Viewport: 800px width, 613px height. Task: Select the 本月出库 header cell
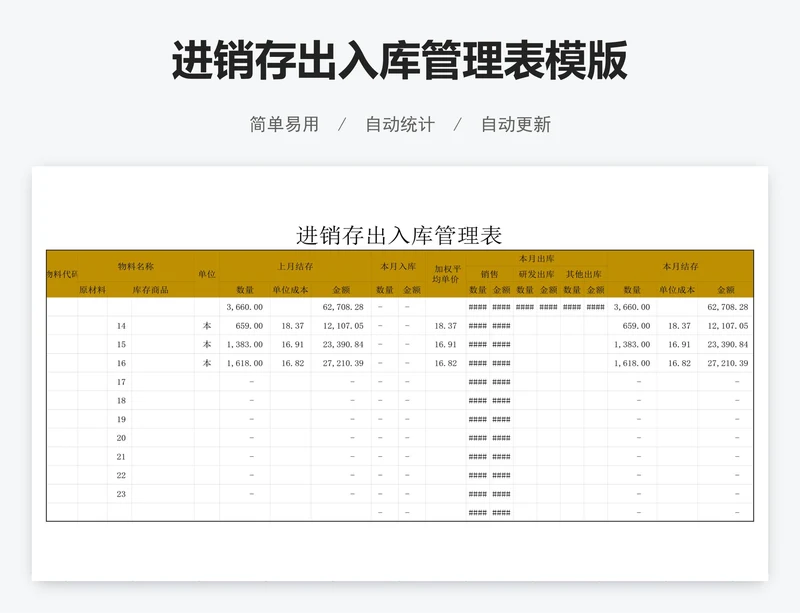536,258
